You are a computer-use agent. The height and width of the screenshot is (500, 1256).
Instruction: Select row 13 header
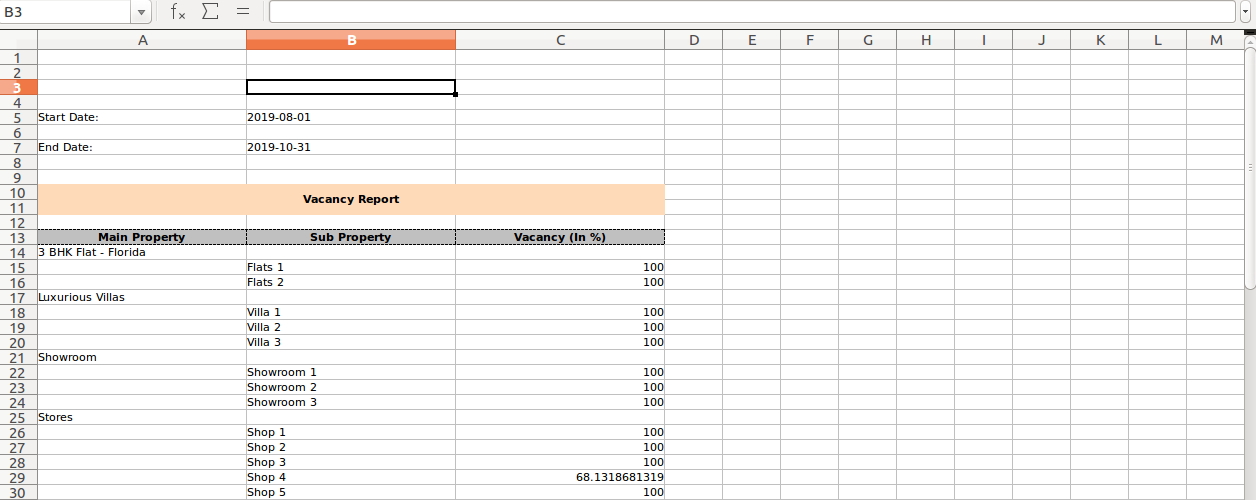coord(18,238)
